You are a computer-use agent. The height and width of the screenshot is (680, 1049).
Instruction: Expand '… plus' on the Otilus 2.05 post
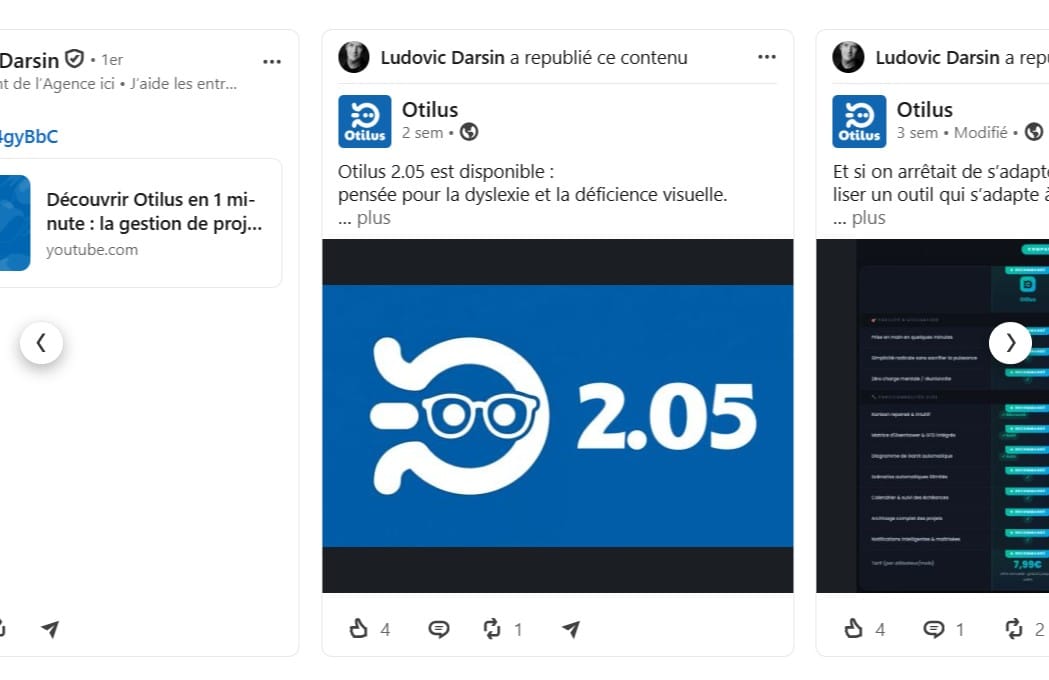coord(364,218)
